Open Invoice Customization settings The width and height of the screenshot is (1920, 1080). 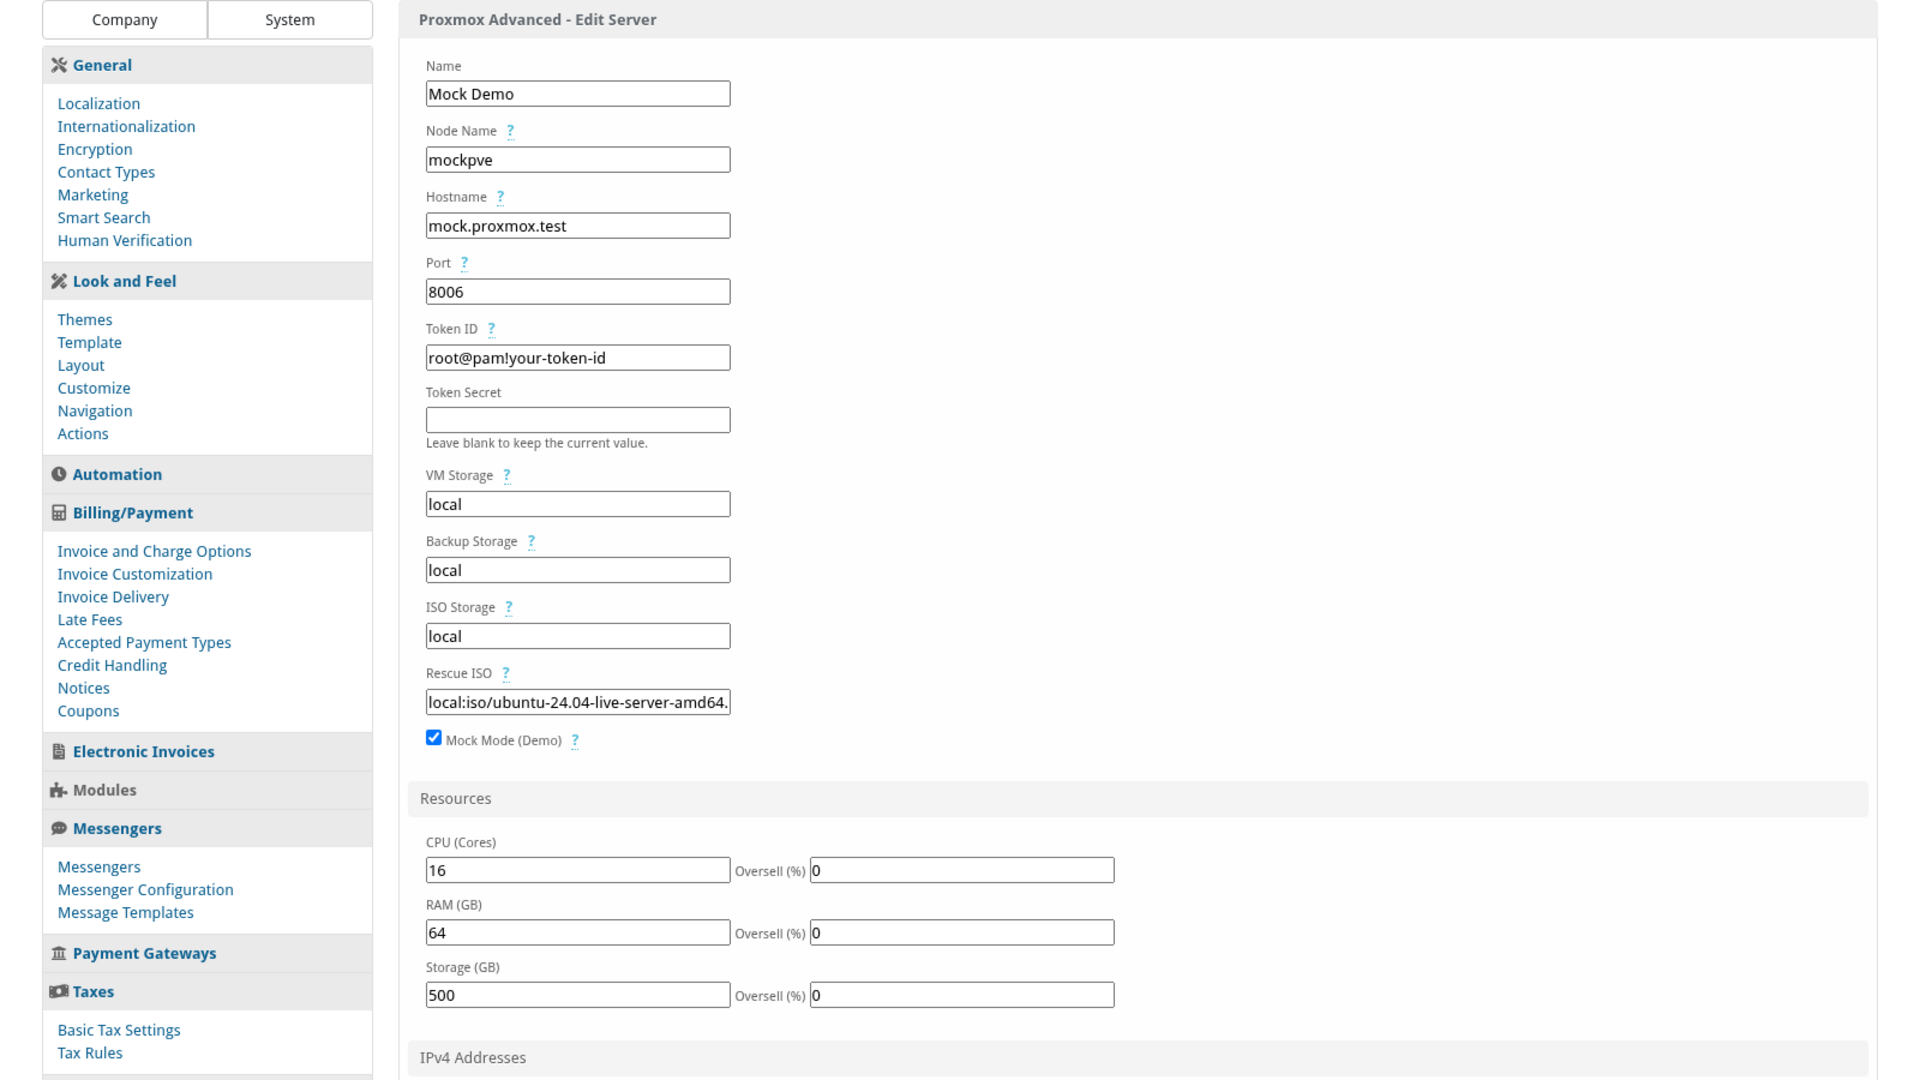[135, 575]
